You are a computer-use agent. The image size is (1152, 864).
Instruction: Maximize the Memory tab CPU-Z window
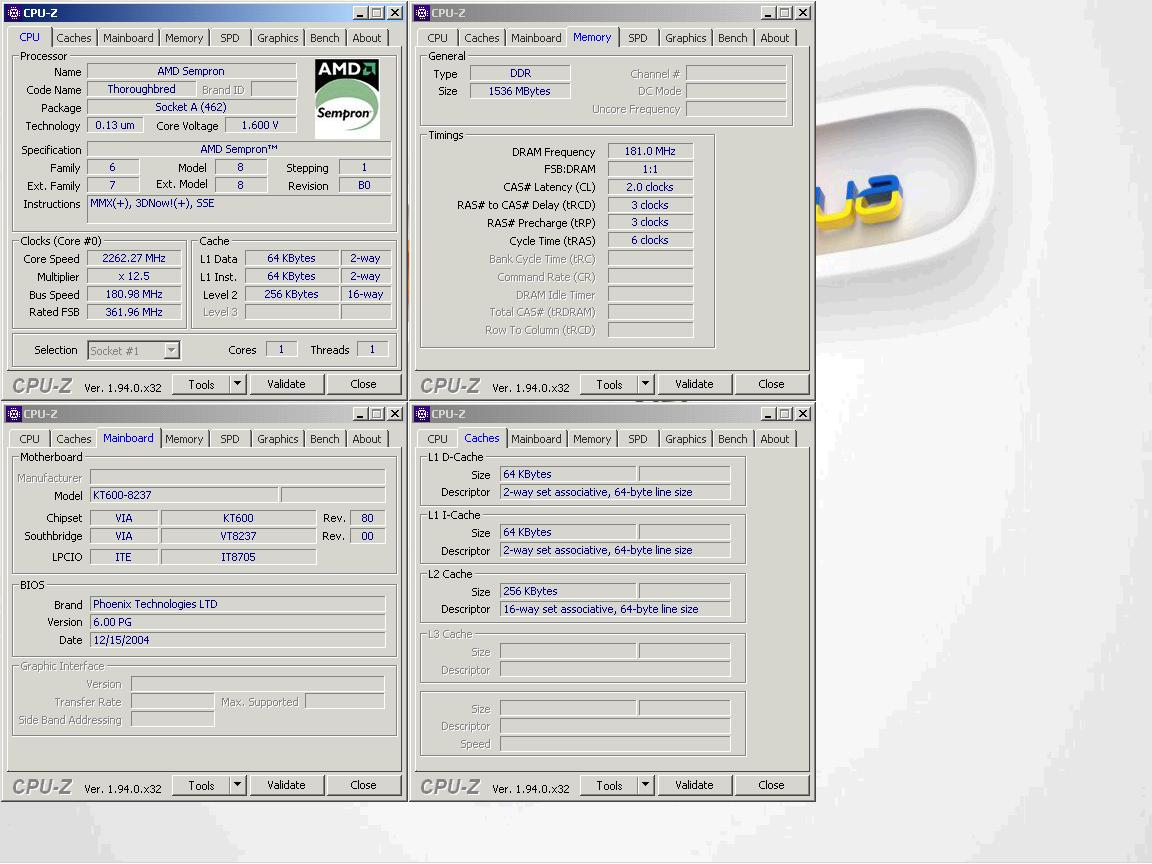pos(785,12)
